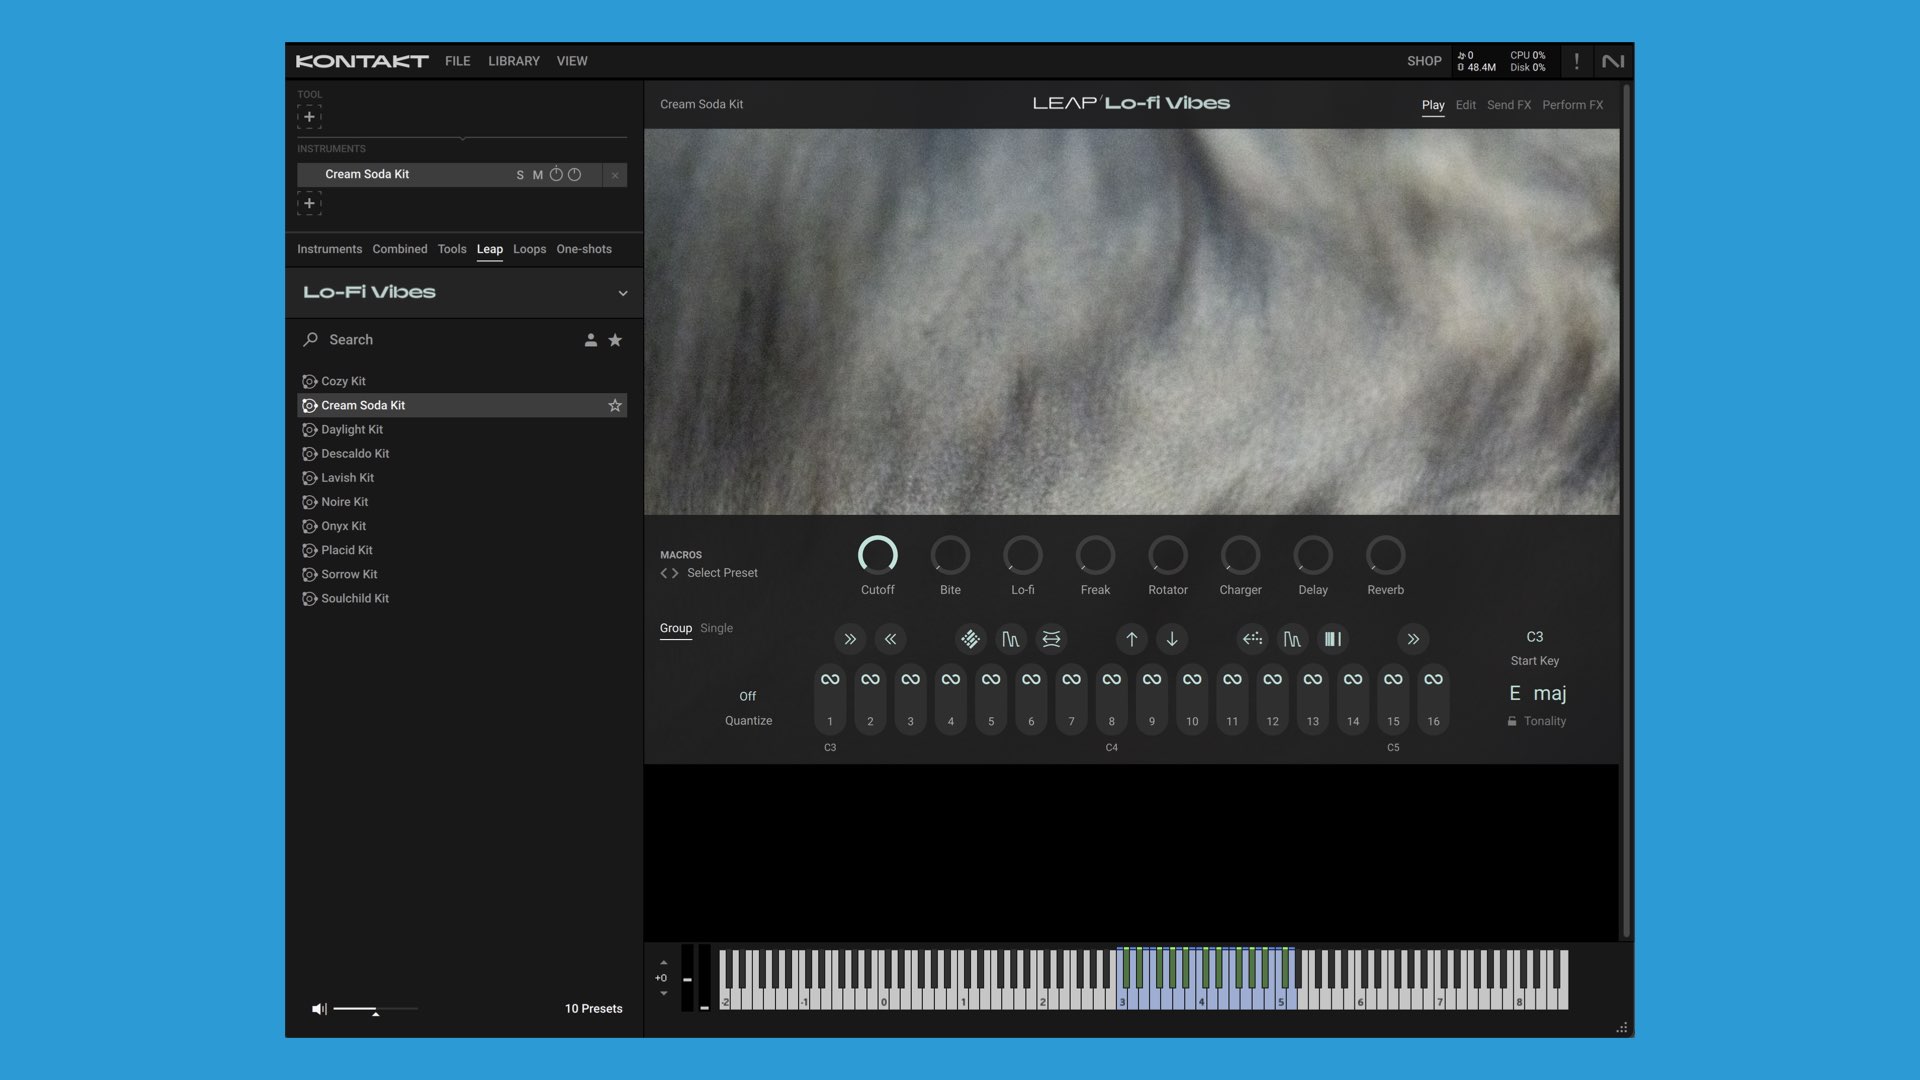Filter presets by favorites star in search
1920x1080 pixels.
(x=615, y=340)
